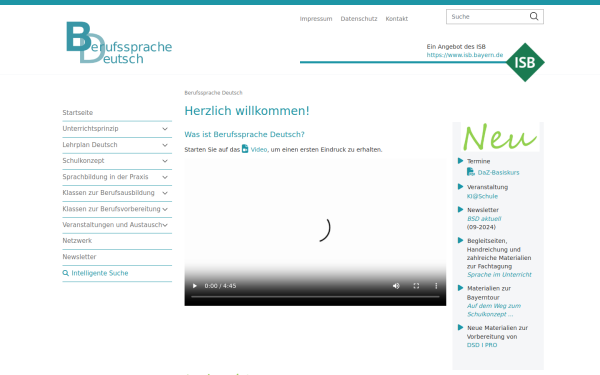The image size is (600, 375).
Task: Click Was ist Berufssprache Deutsch? heading
Action: (244, 134)
